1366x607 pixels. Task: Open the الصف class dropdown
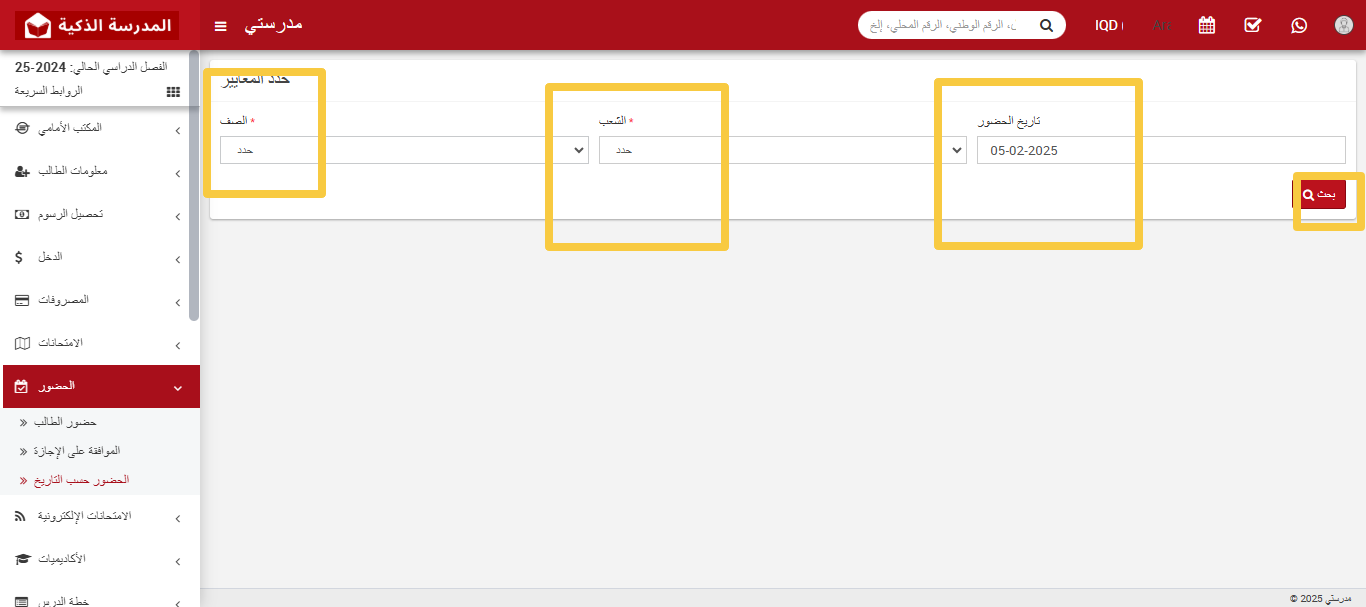404,150
